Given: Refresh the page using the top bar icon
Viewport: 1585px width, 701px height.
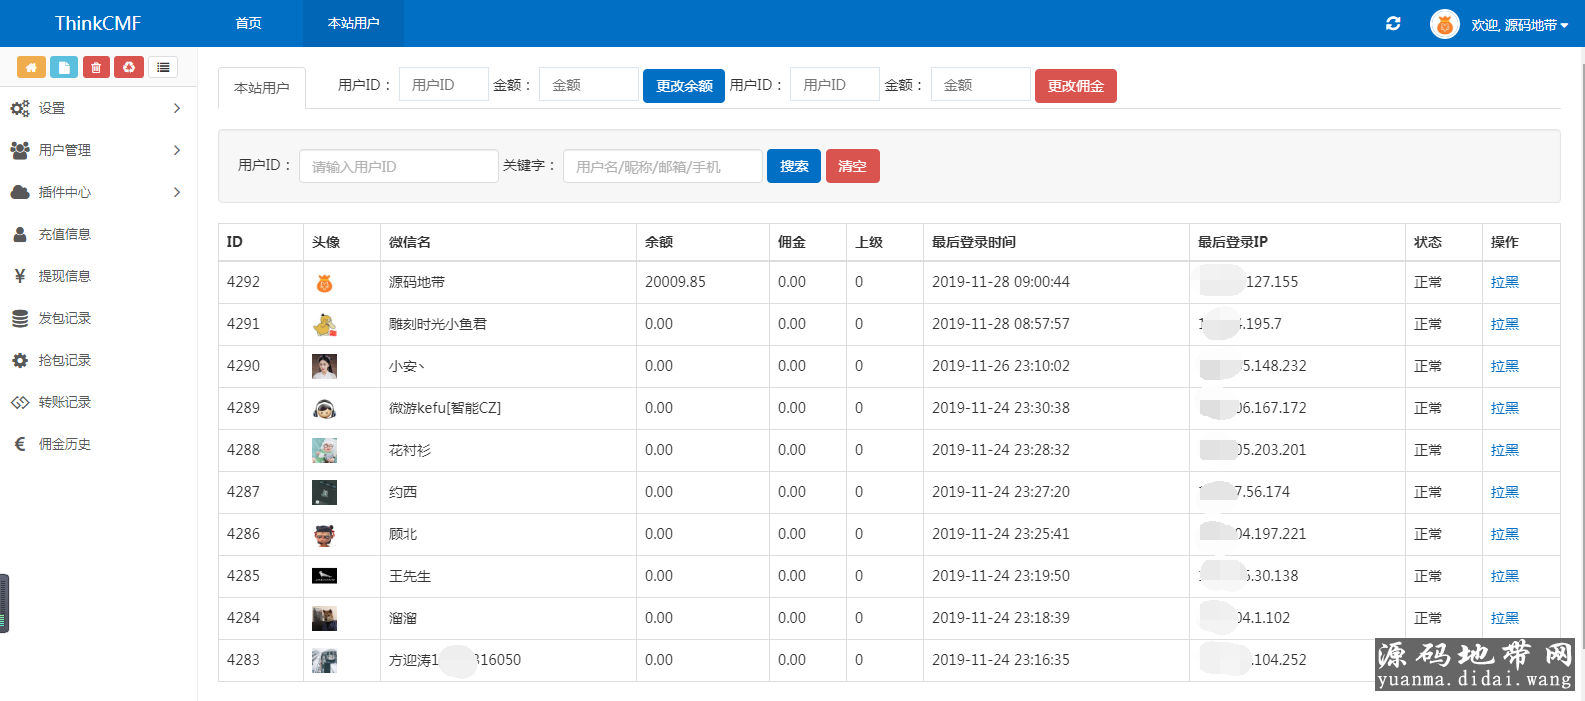Looking at the screenshot, I should 1393,23.
